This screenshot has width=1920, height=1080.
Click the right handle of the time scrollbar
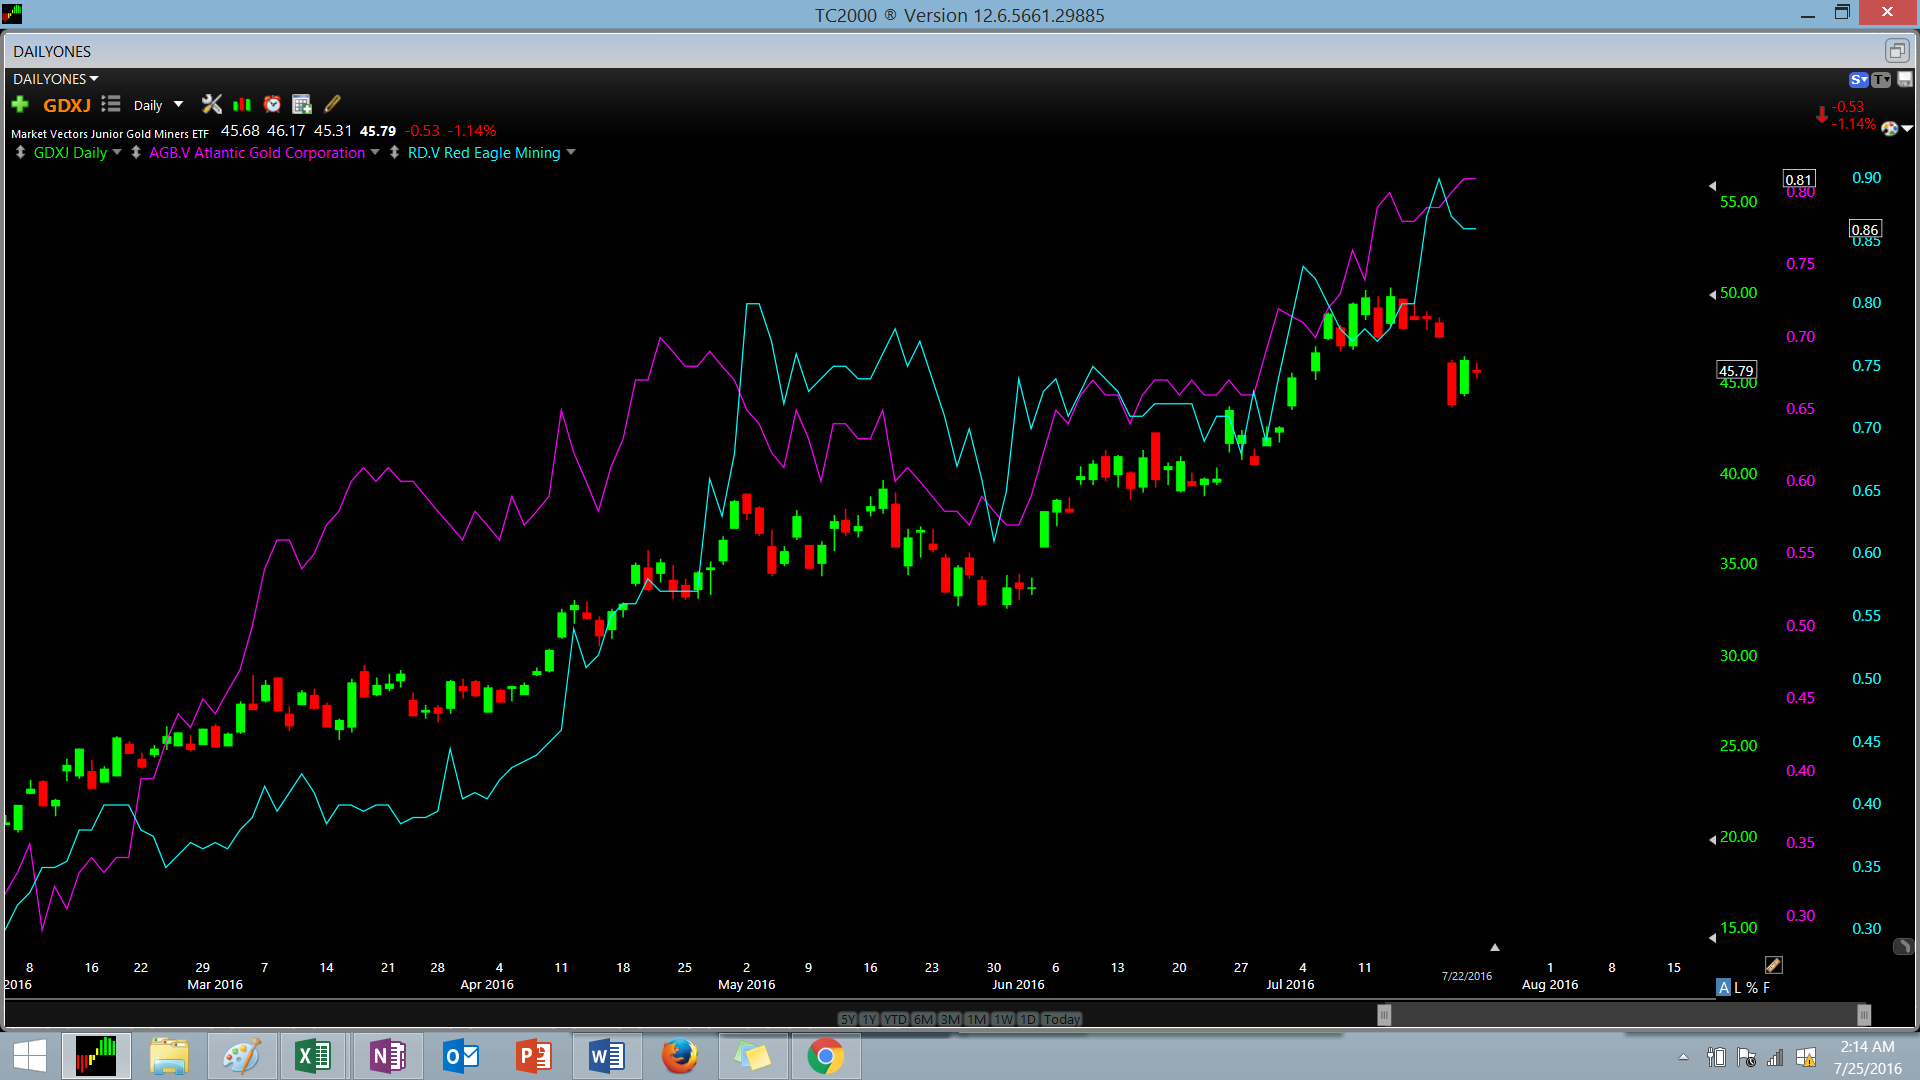click(x=1864, y=1016)
